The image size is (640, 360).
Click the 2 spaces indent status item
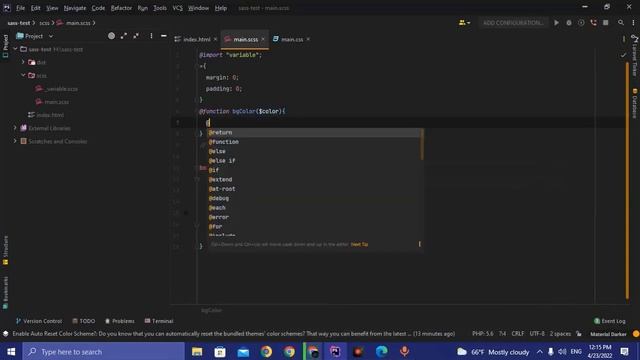(560, 333)
